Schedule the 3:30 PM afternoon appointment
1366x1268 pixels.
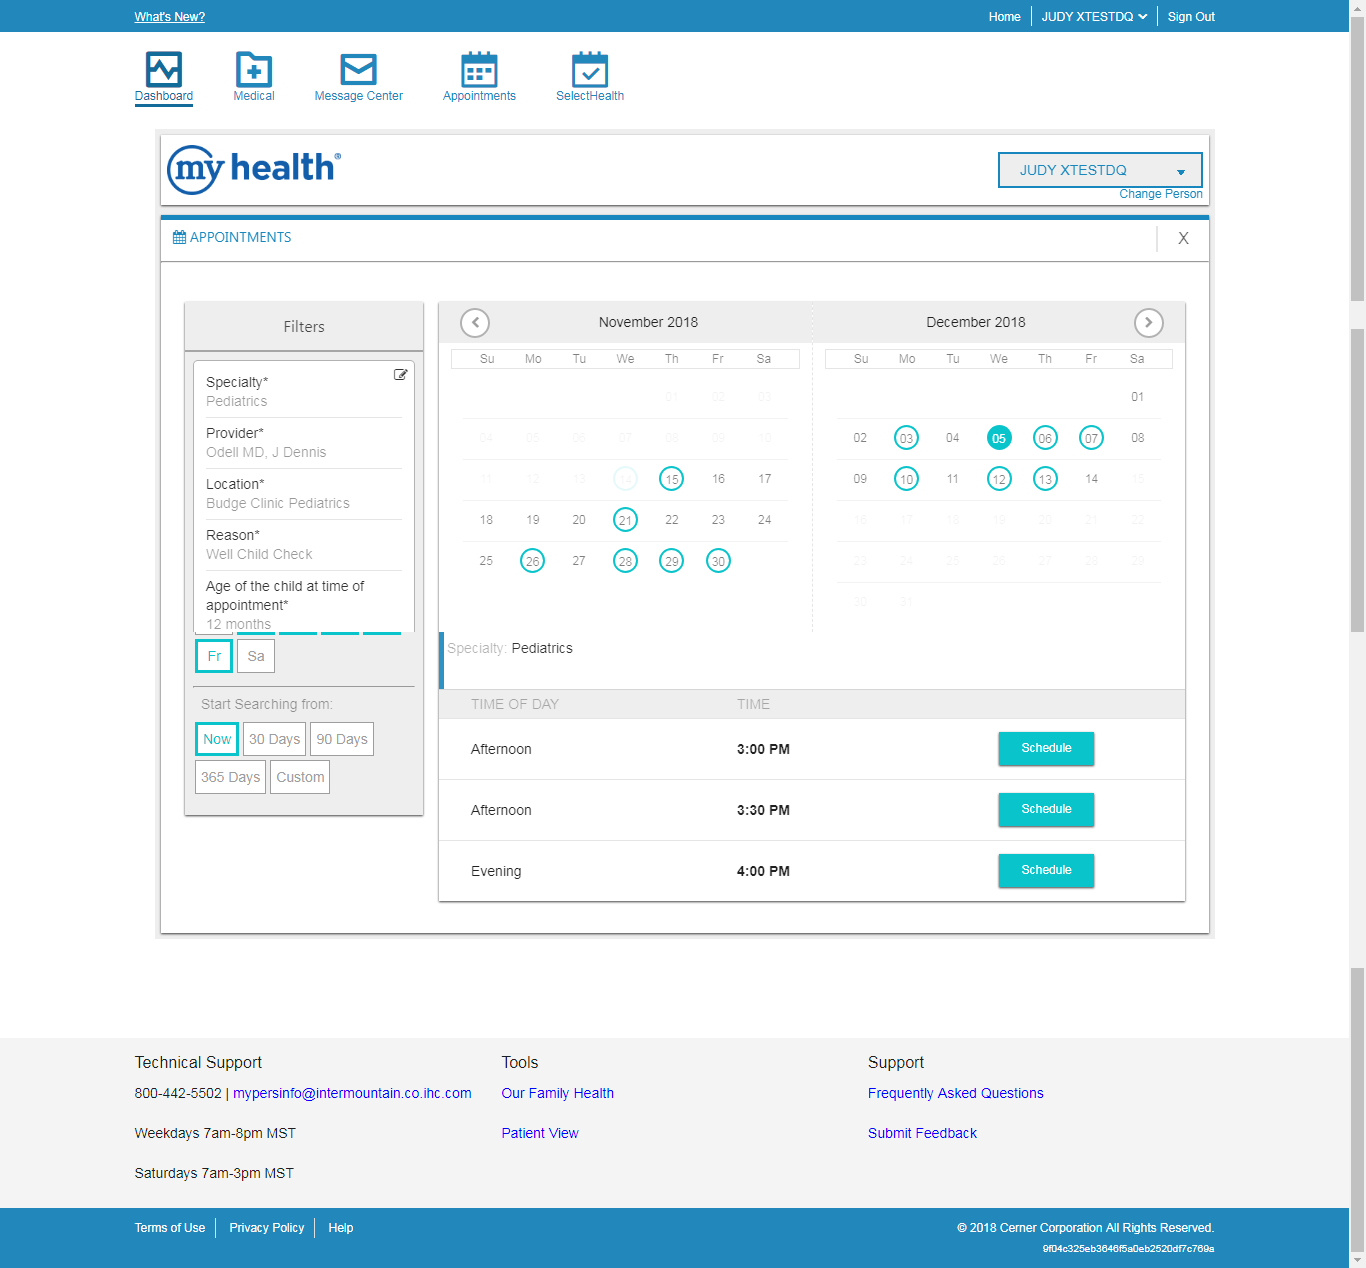[x=1046, y=809]
